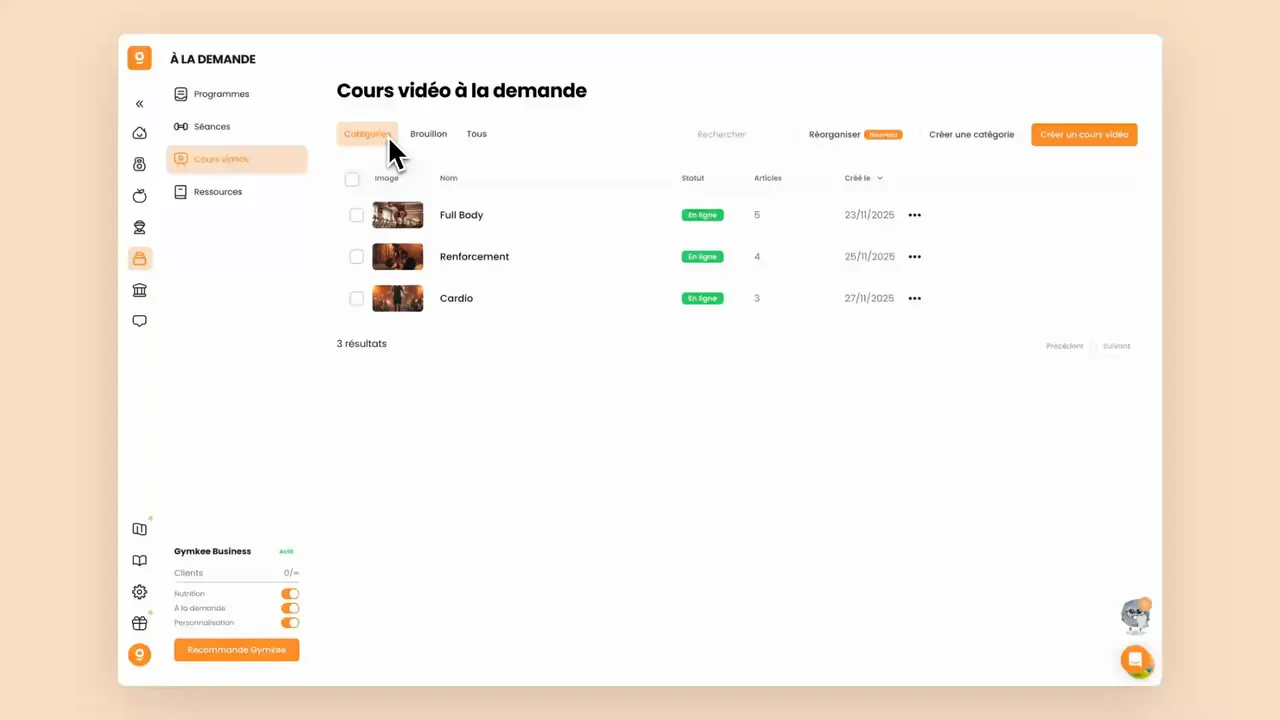Image resolution: width=1280 pixels, height=720 pixels.
Task: Click the Précédent pagination button
Action: tap(1064, 346)
